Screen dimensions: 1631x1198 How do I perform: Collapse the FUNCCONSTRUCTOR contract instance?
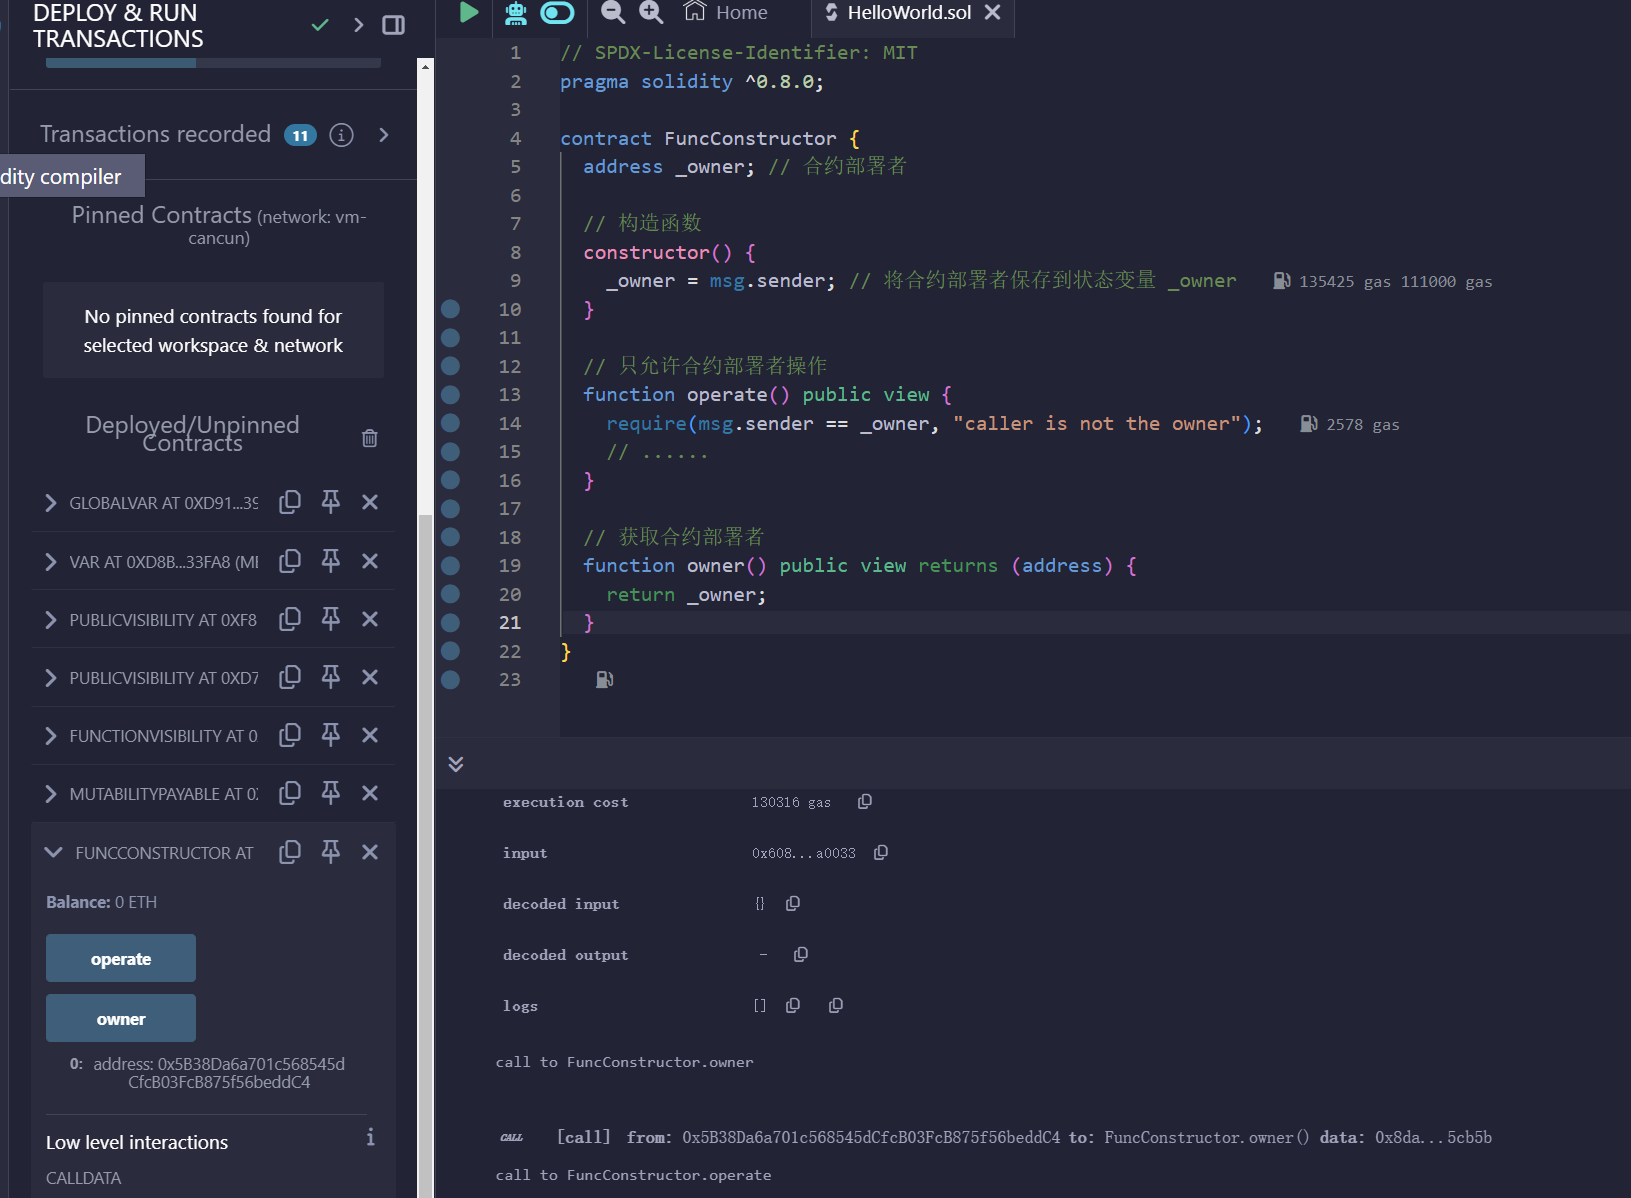pos(53,852)
